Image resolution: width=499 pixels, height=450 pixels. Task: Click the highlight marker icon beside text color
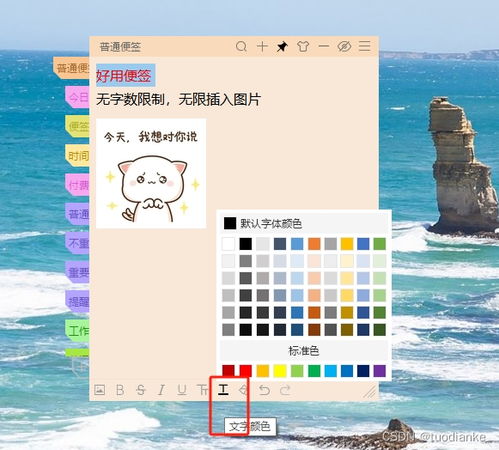pos(244,390)
